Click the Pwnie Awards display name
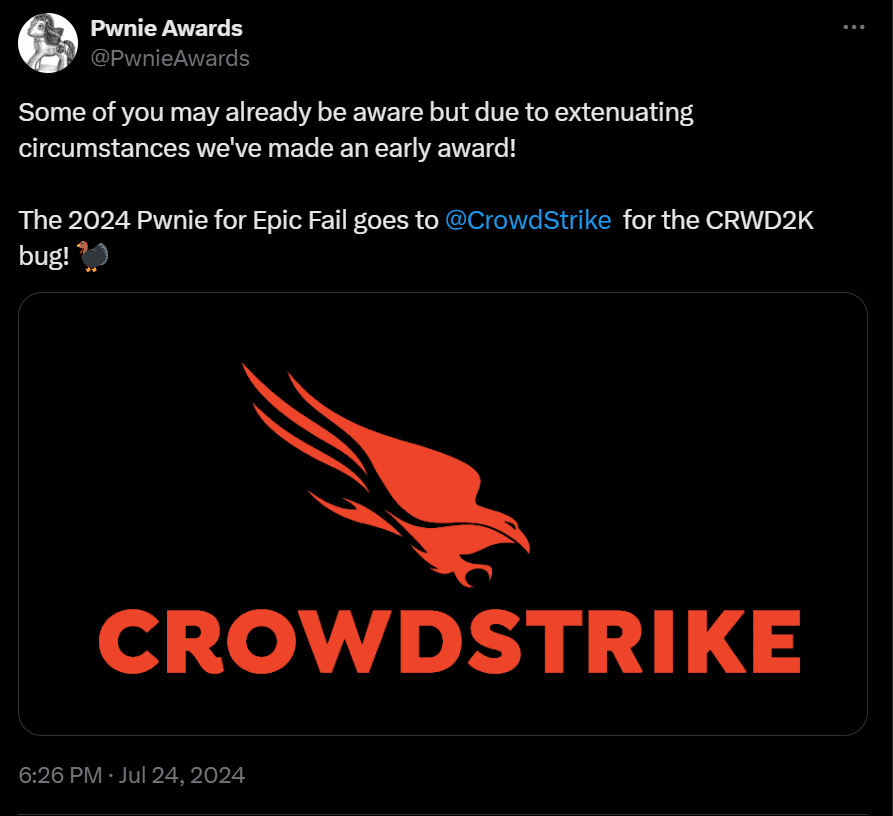The width and height of the screenshot is (893, 816). tap(166, 28)
